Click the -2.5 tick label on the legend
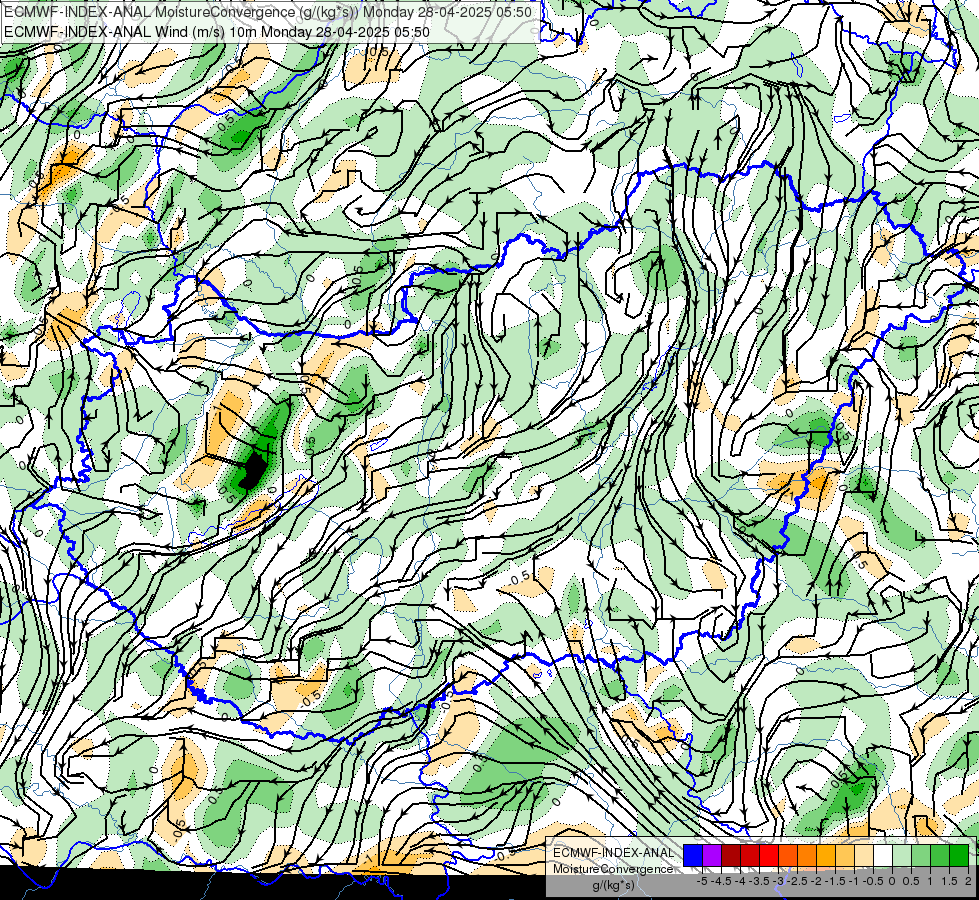 point(799,881)
